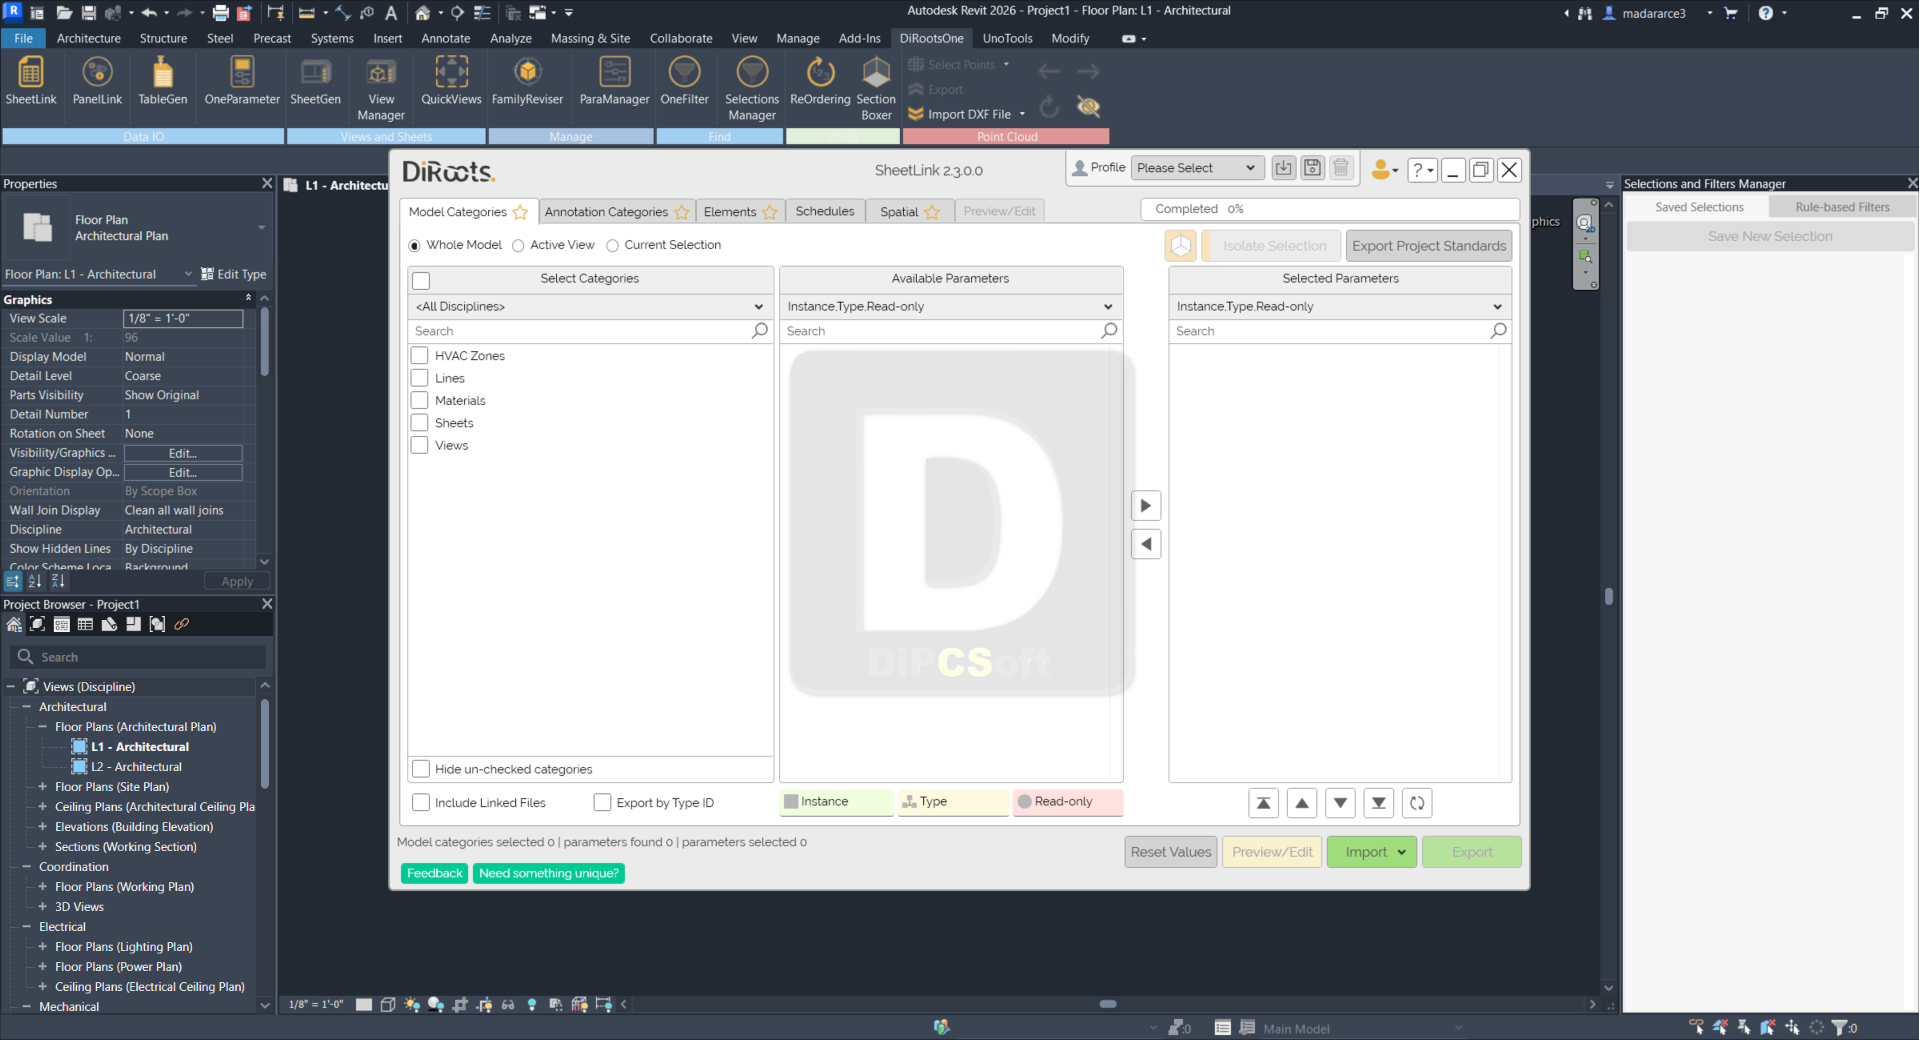1920x1040 pixels.
Task: Enable Export by Type ID checkbox
Action: (602, 803)
